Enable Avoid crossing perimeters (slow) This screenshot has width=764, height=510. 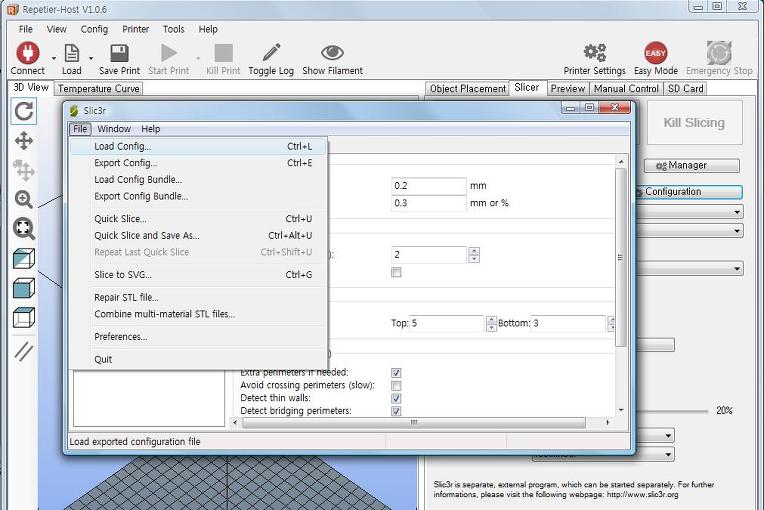pyautogui.click(x=396, y=386)
